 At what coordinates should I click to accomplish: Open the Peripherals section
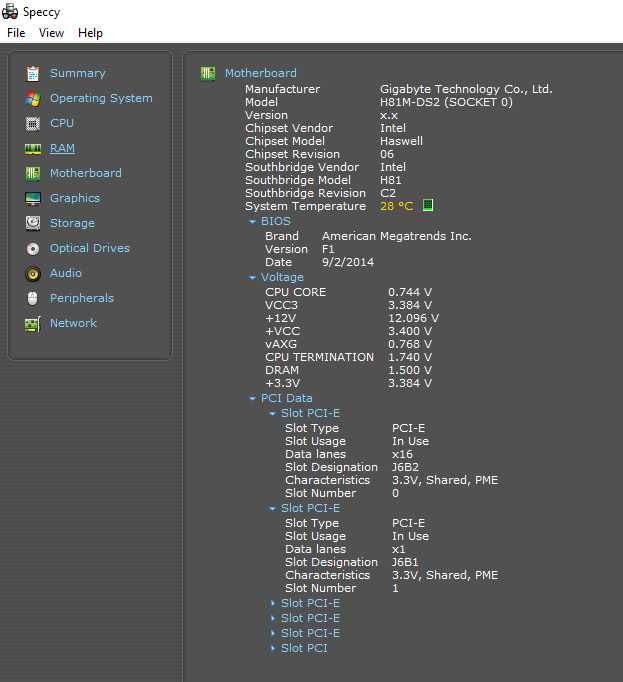[82, 298]
